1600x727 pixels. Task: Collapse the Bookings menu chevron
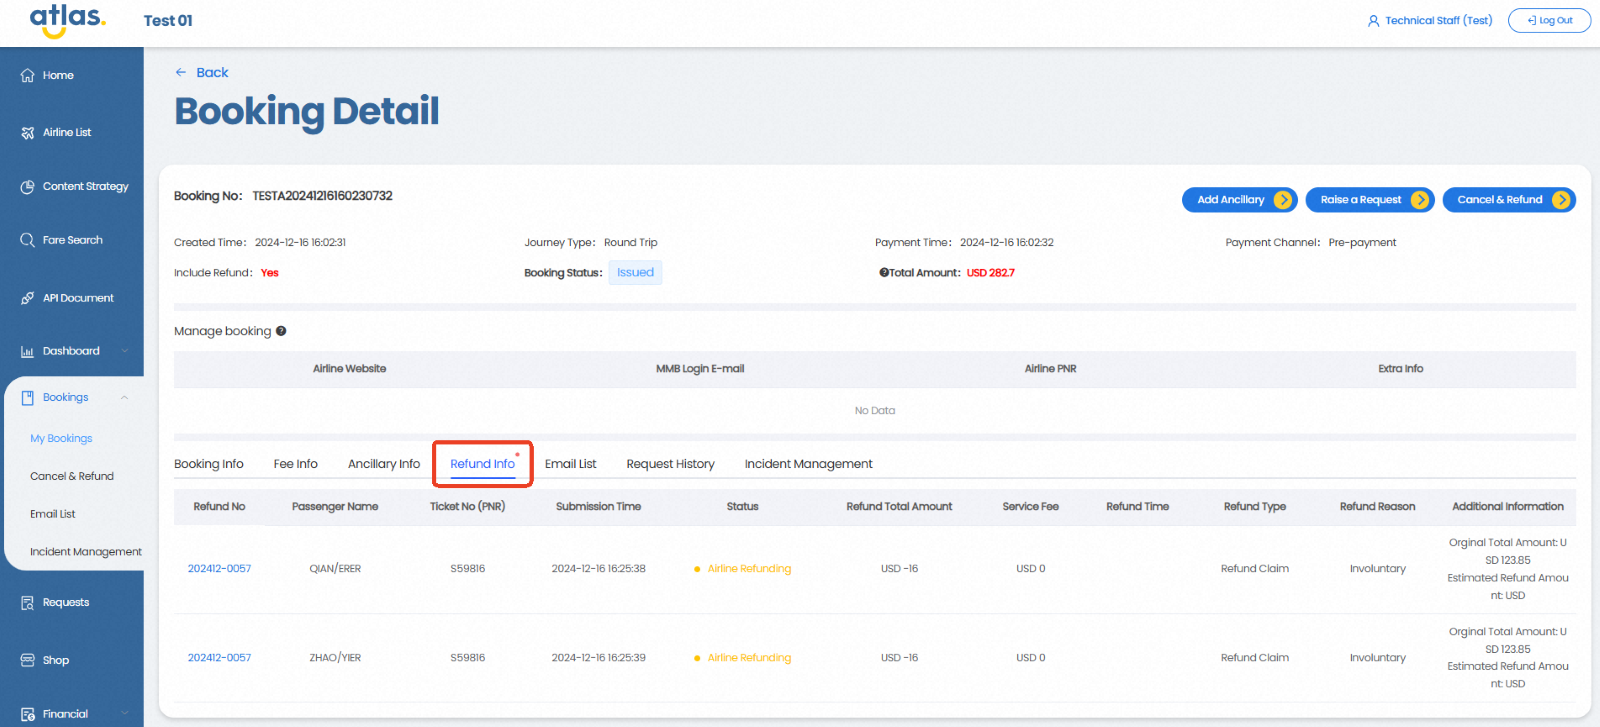click(x=125, y=398)
